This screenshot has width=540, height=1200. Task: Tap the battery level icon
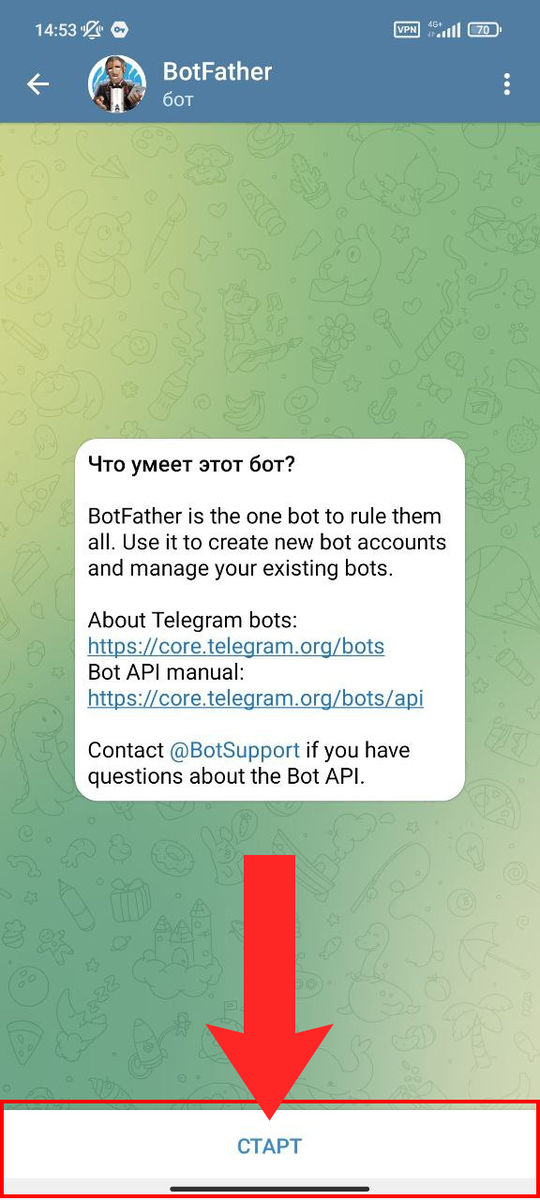click(x=483, y=30)
